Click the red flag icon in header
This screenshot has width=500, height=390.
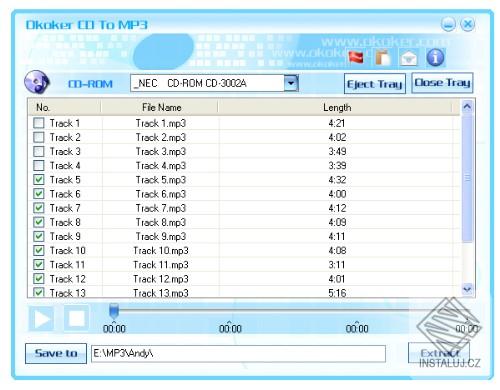(356, 57)
